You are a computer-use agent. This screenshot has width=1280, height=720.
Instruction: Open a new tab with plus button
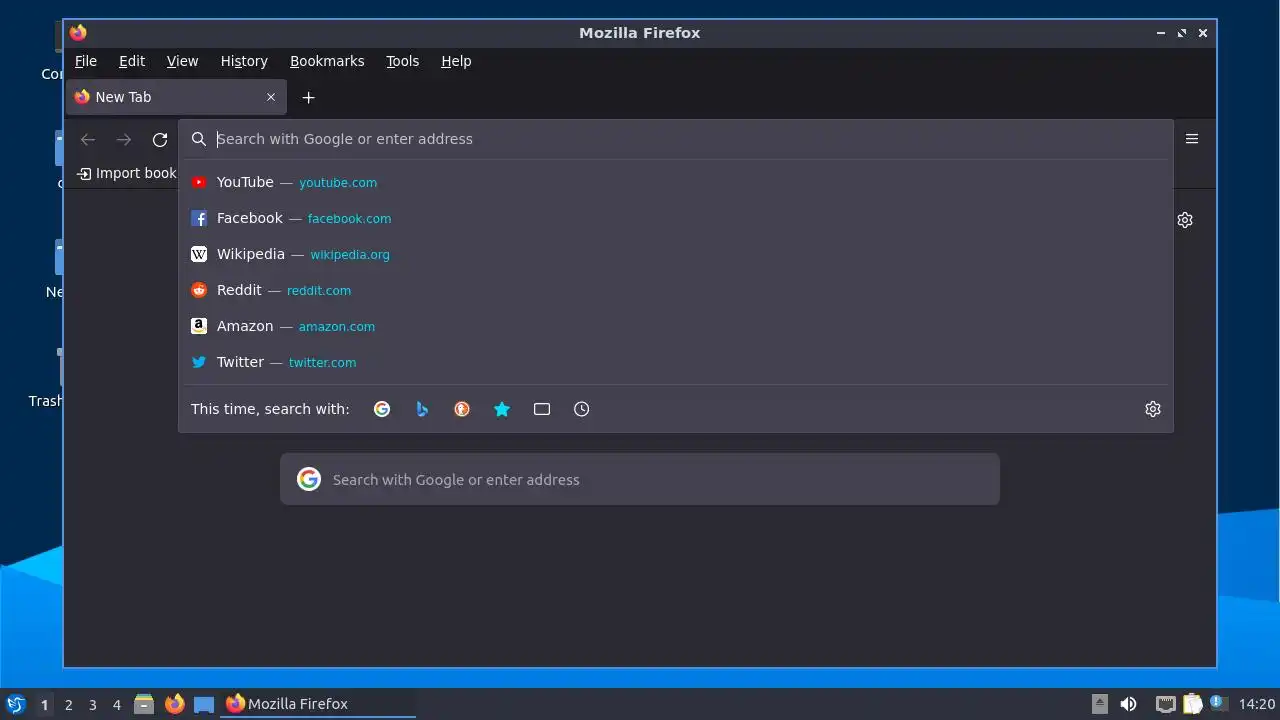[x=309, y=97]
